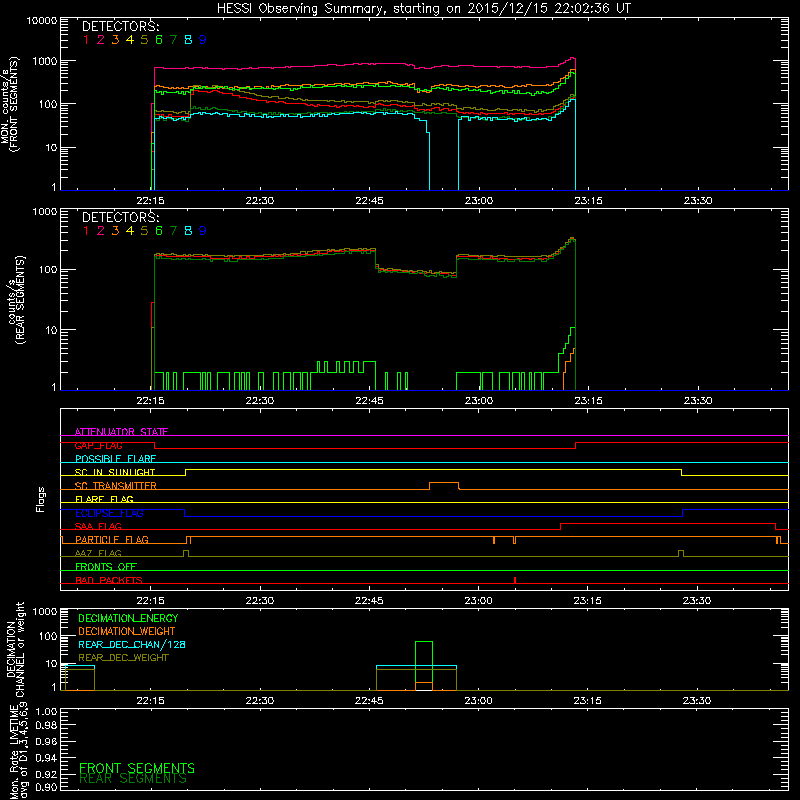
Task: Click the DECIMATION_WEIGHT legend entry
Action: tap(127, 631)
